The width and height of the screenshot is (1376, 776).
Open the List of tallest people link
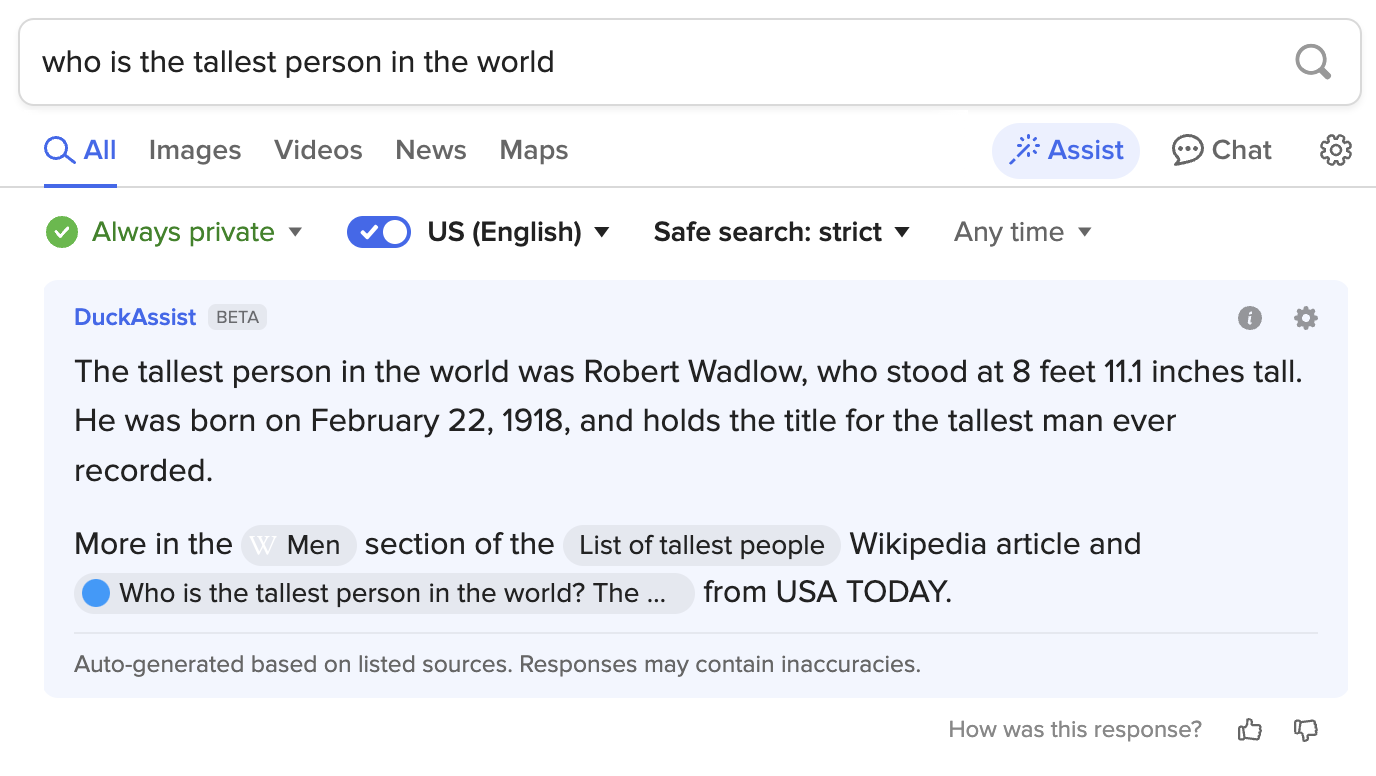[x=701, y=545]
